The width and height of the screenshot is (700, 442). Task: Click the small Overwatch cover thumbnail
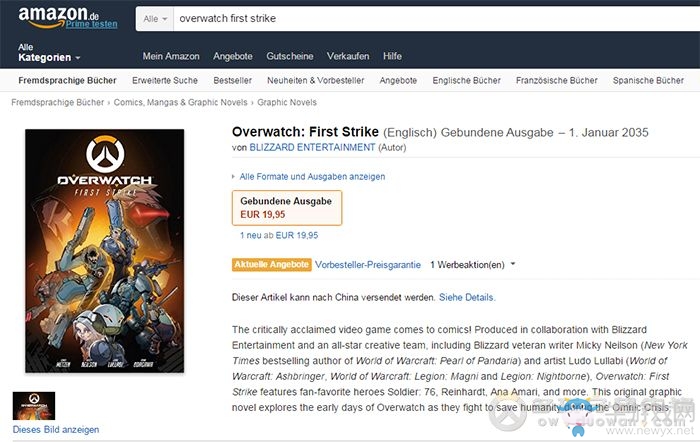tap(34, 406)
